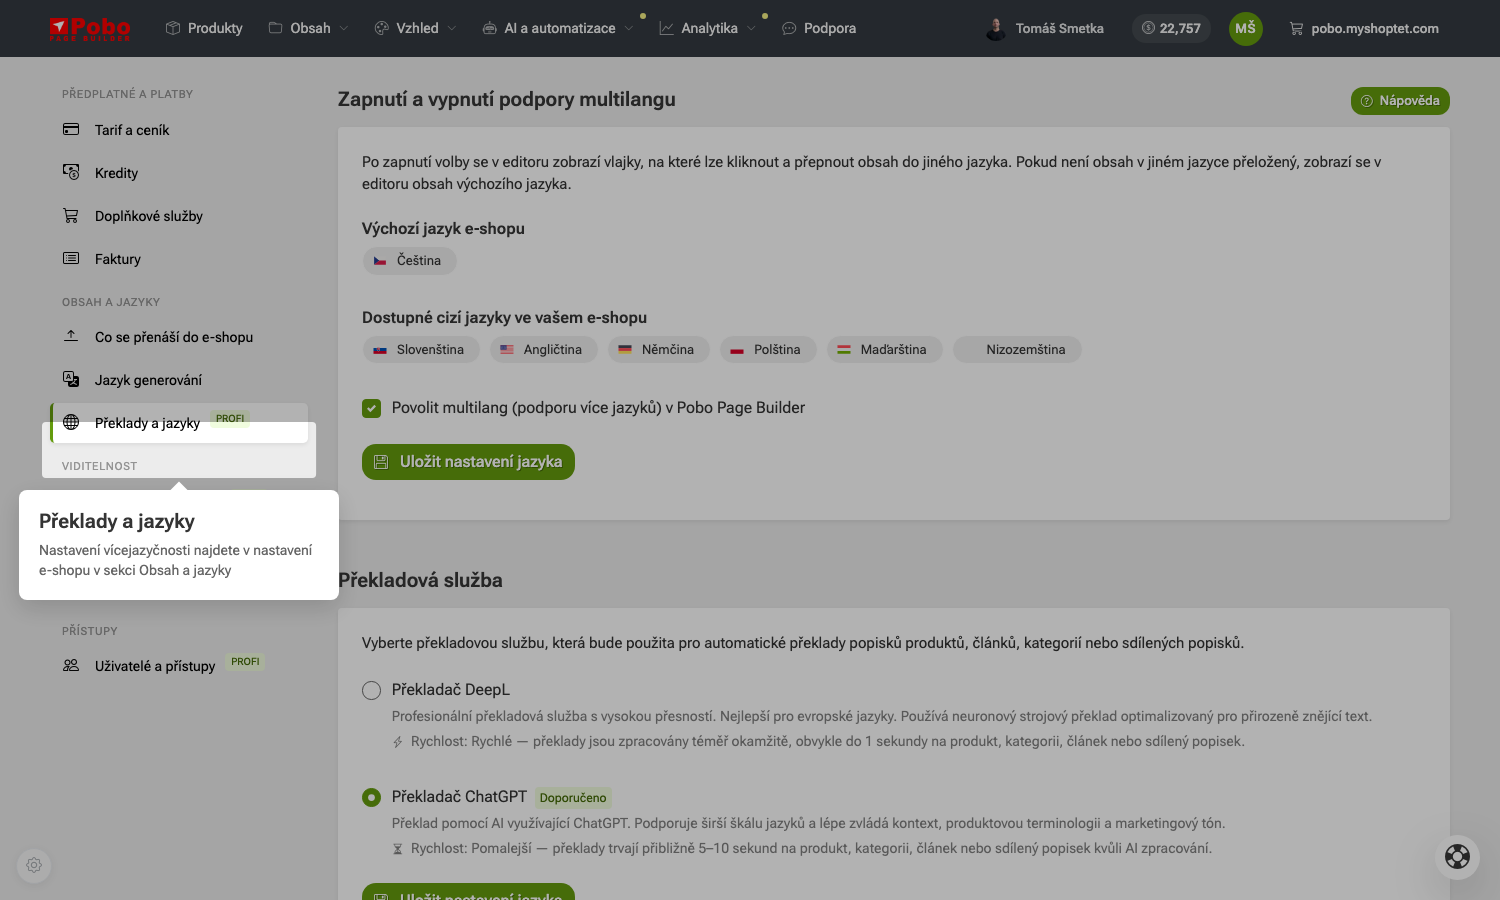Uncheck Povolit multilang checkbox

(372, 408)
